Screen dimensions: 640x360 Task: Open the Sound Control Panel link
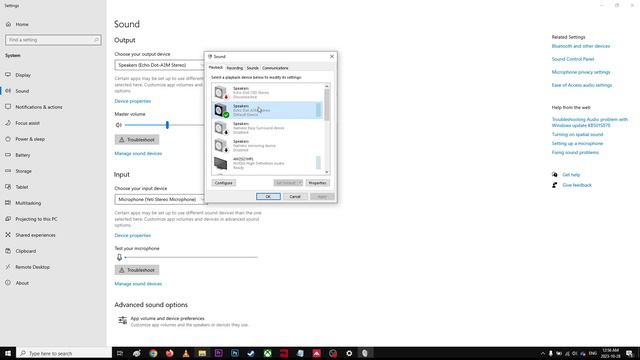pyautogui.click(x=573, y=59)
